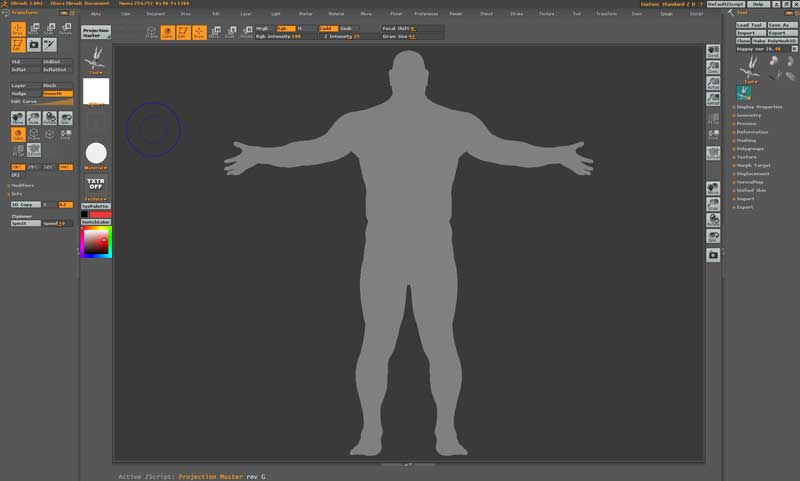This screenshot has height=481, width=800.
Task: Open the Preferences menu
Action: pos(426,14)
